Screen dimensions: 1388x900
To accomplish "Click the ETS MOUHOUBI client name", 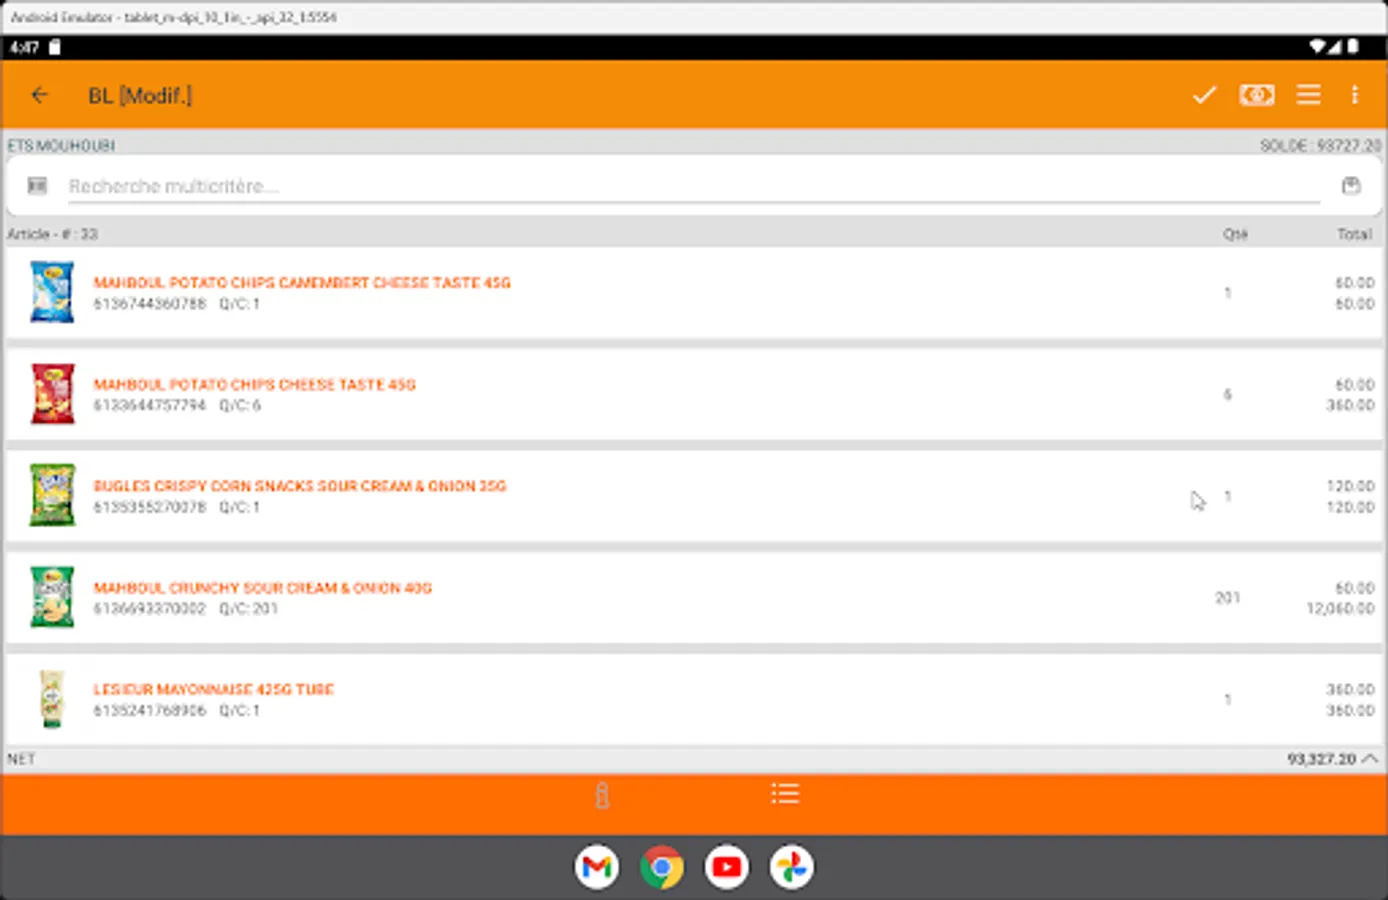I will tap(61, 146).
